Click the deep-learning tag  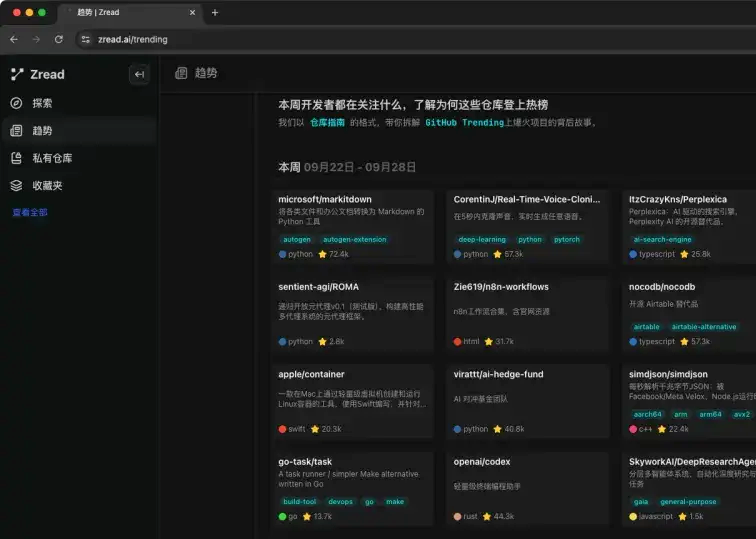click(x=482, y=240)
